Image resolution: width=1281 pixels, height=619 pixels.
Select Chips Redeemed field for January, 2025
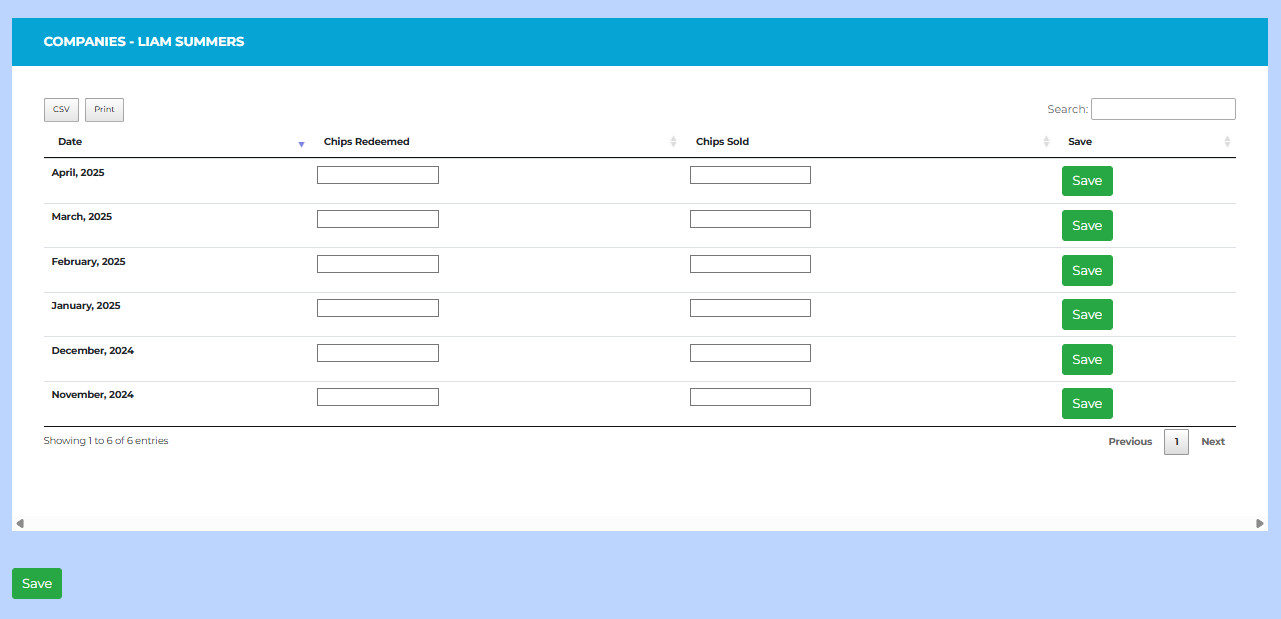(377, 308)
